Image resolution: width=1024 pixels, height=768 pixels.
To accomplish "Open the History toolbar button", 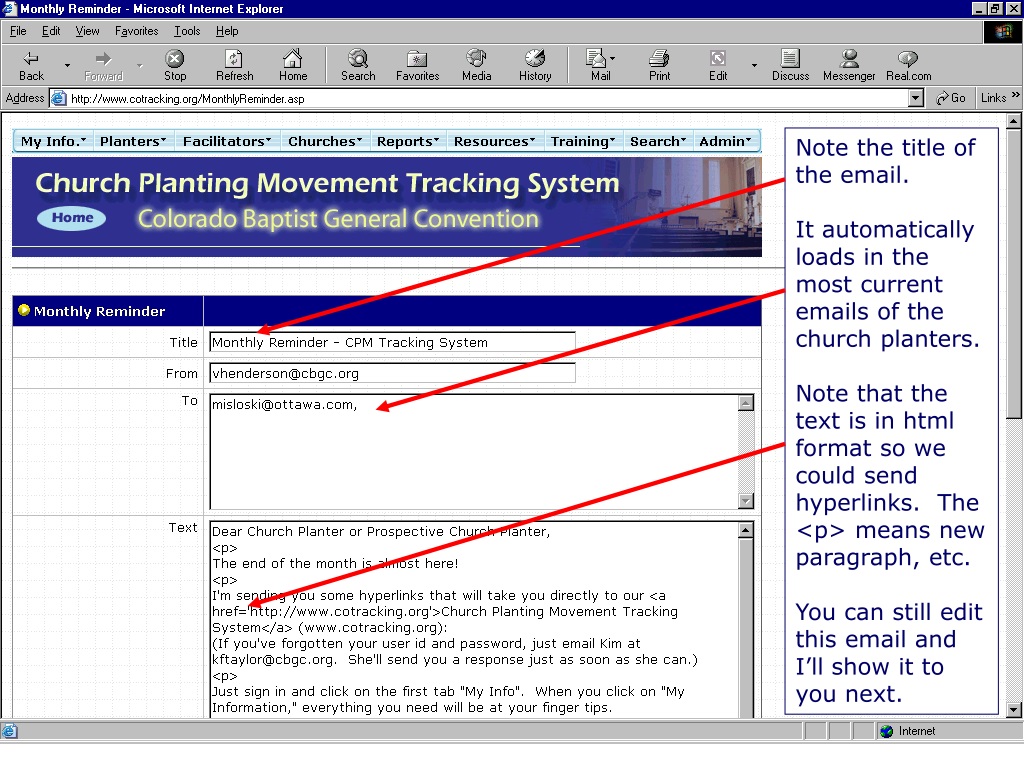I will click(535, 65).
